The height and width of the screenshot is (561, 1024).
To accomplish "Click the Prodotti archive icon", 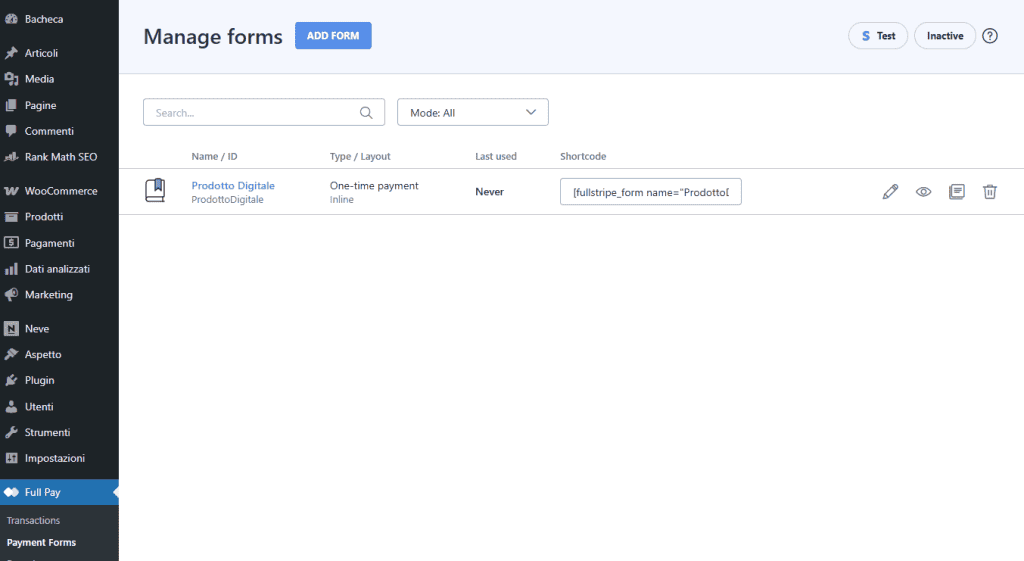I will pyautogui.click(x=11, y=217).
